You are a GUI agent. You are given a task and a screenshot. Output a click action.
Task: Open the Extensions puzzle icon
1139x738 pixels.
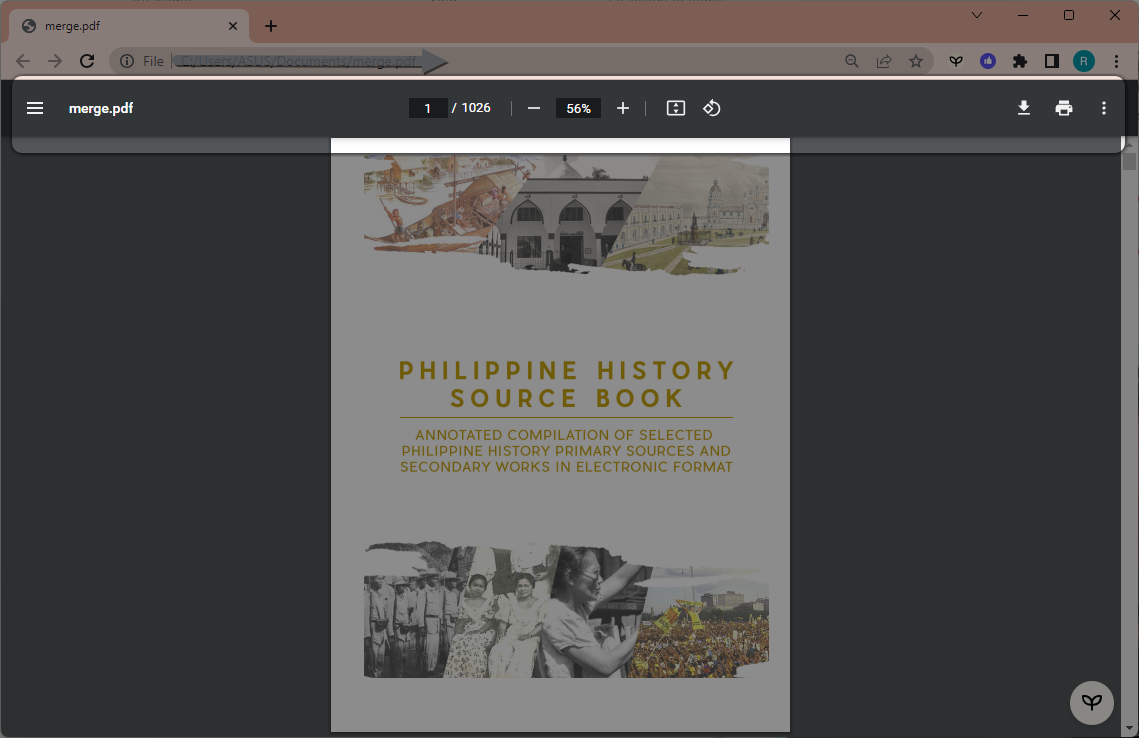click(x=1020, y=61)
